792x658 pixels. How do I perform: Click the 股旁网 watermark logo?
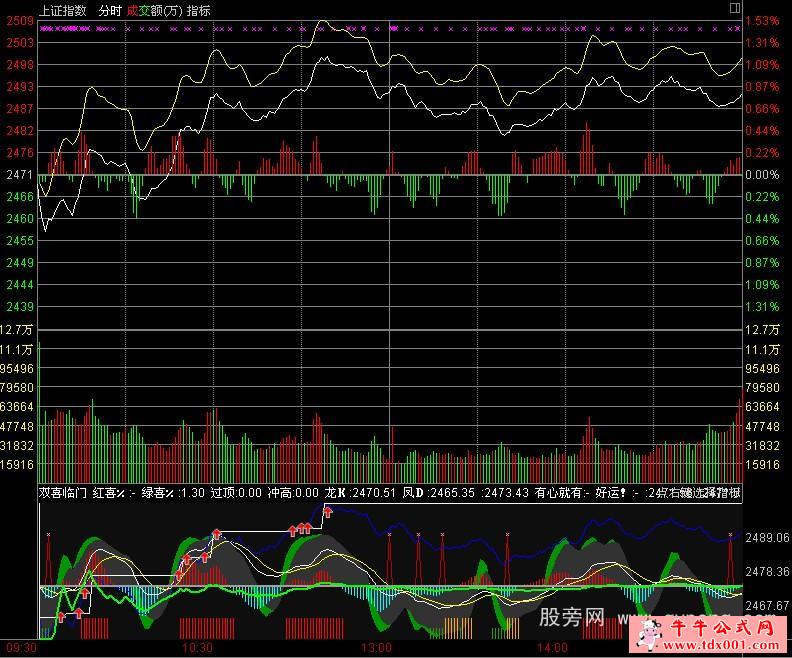click(572, 618)
